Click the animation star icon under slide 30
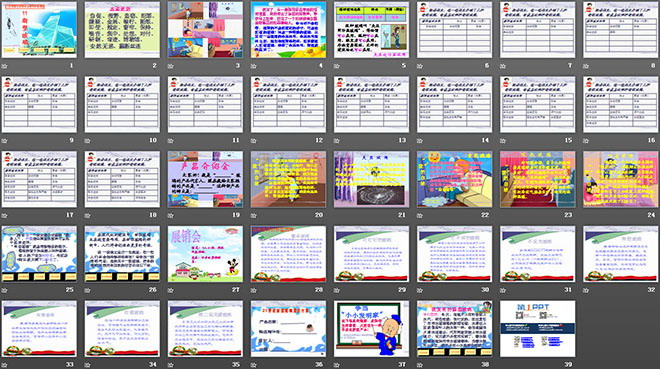This screenshot has height=369, width=660. (x=420, y=290)
